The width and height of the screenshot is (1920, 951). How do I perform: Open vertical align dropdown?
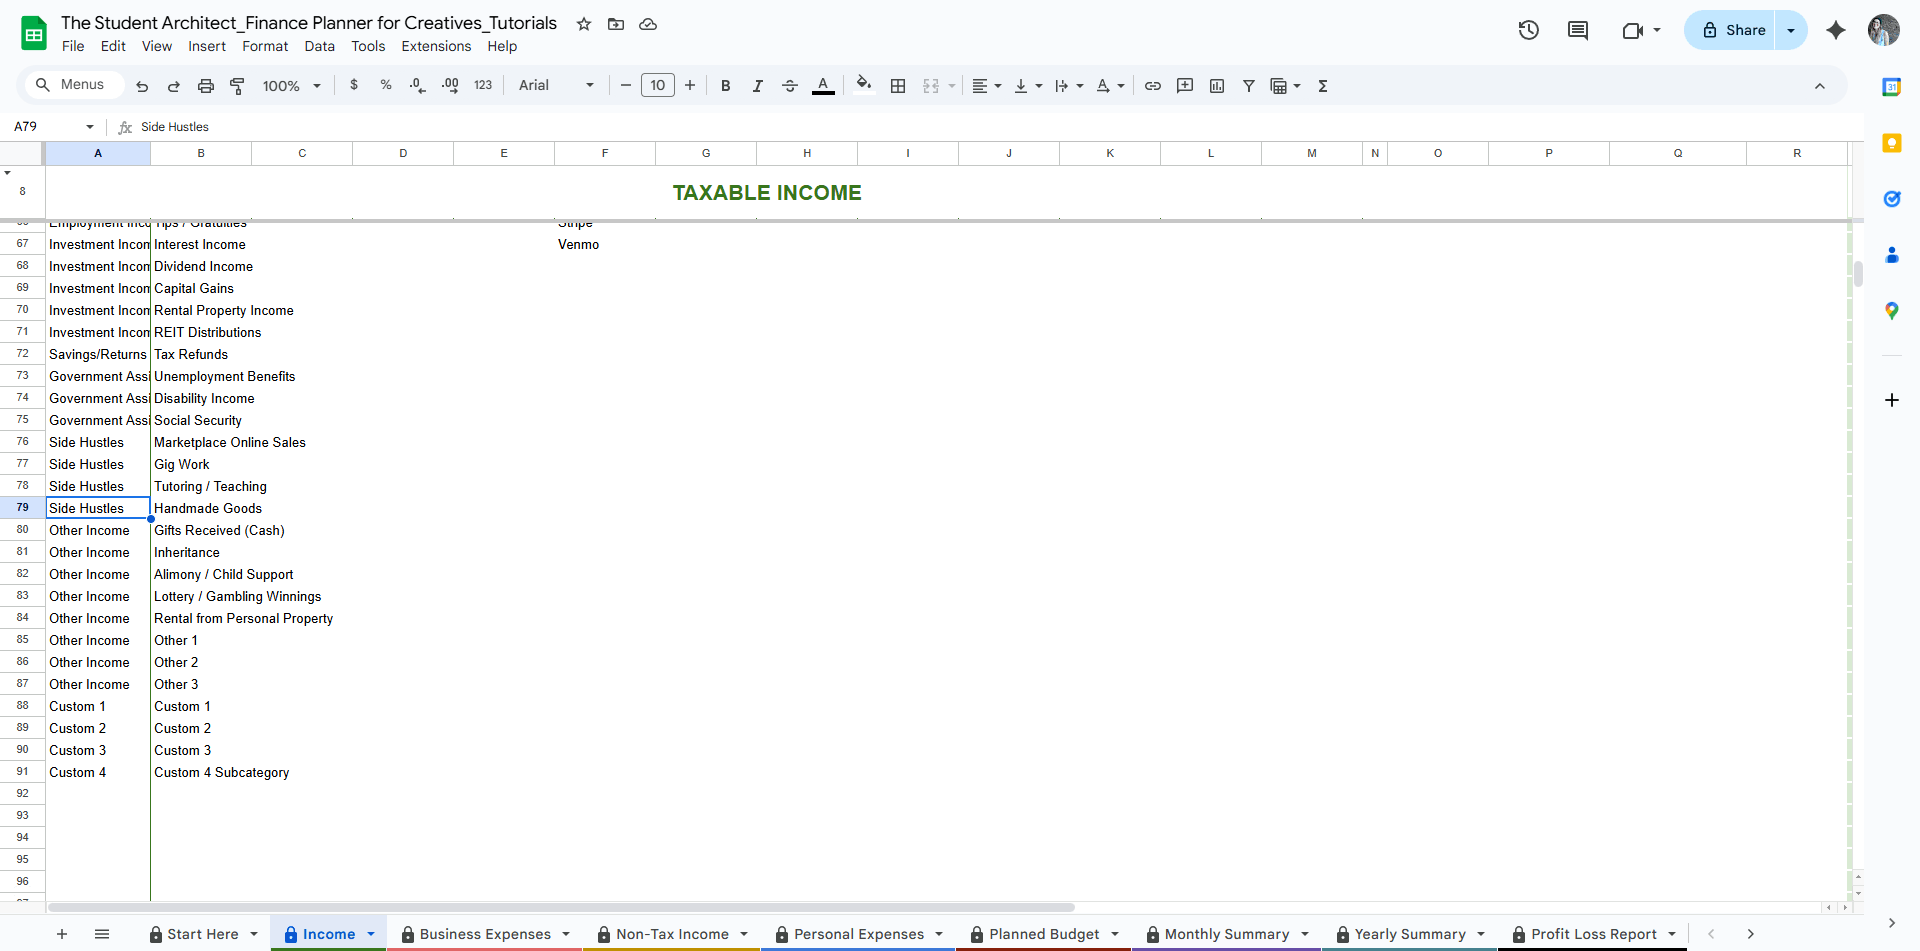click(x=1028, y=86)
